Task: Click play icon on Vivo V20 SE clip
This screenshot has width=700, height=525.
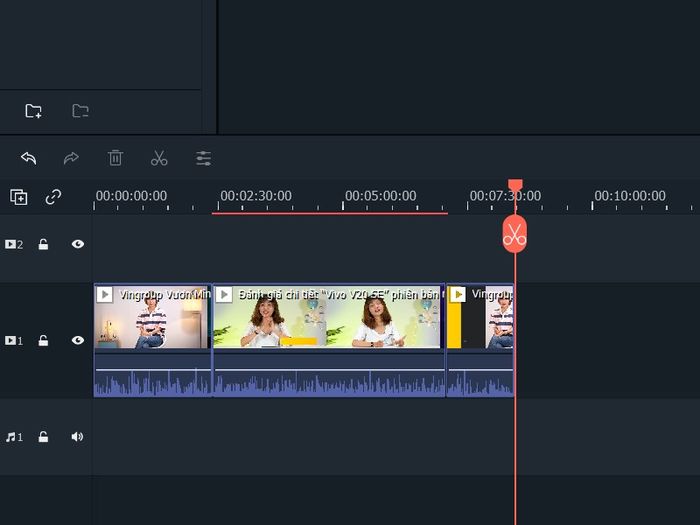Action: 224,295
